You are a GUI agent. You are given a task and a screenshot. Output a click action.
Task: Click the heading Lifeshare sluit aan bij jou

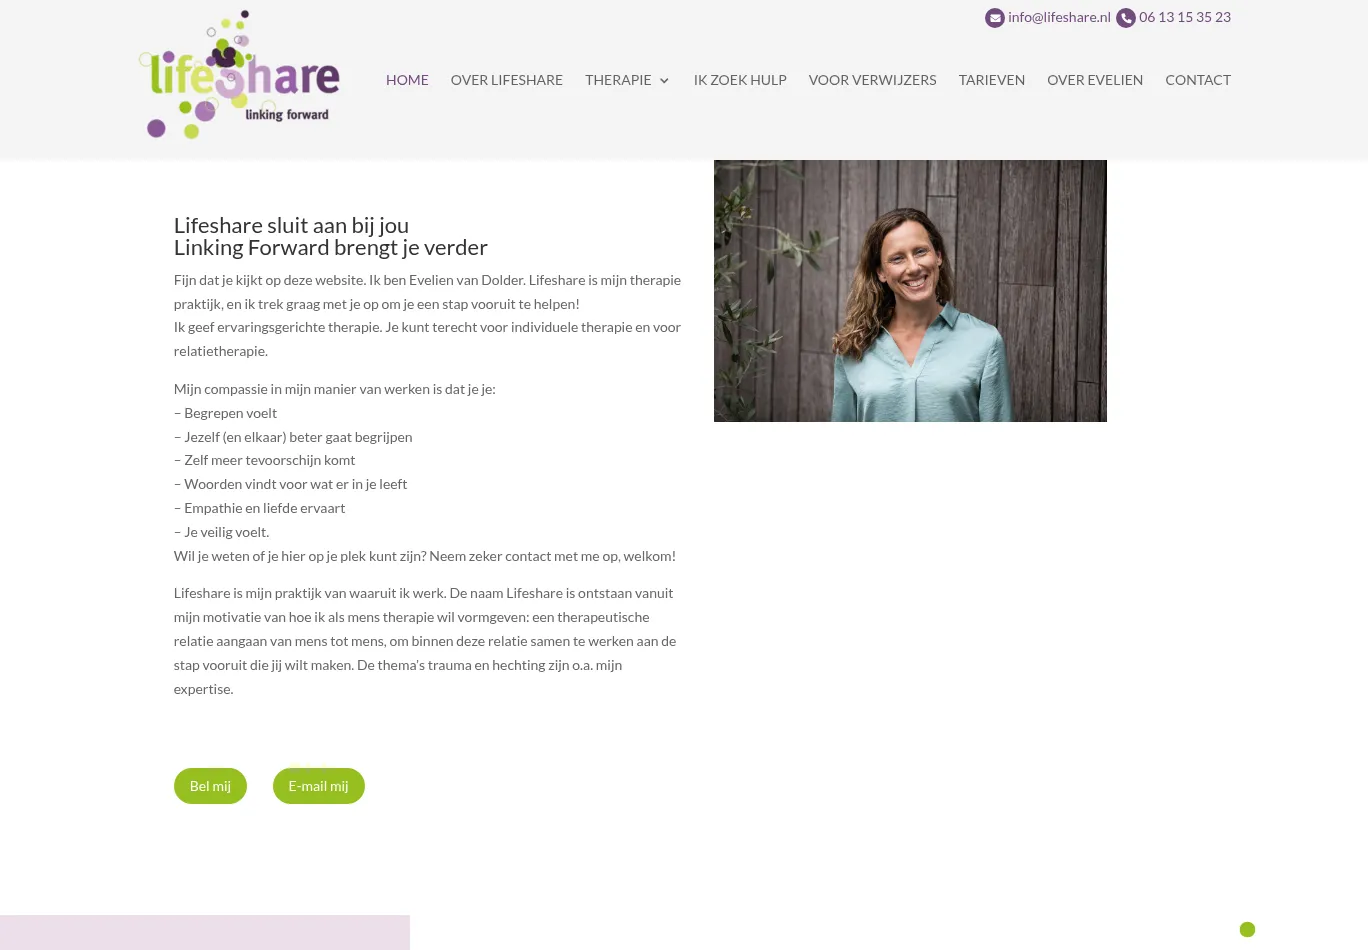[291, 225]
